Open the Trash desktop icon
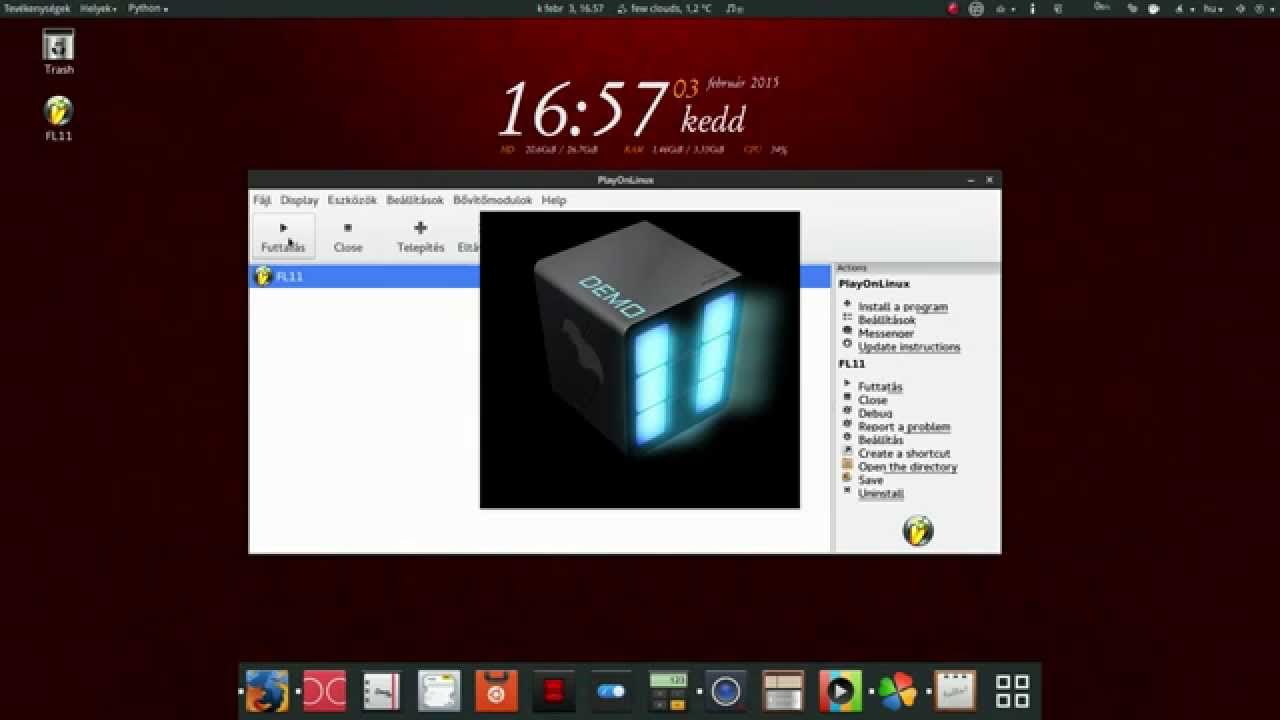The height and width of the screenshot is (720, 1280). (59, 51)
